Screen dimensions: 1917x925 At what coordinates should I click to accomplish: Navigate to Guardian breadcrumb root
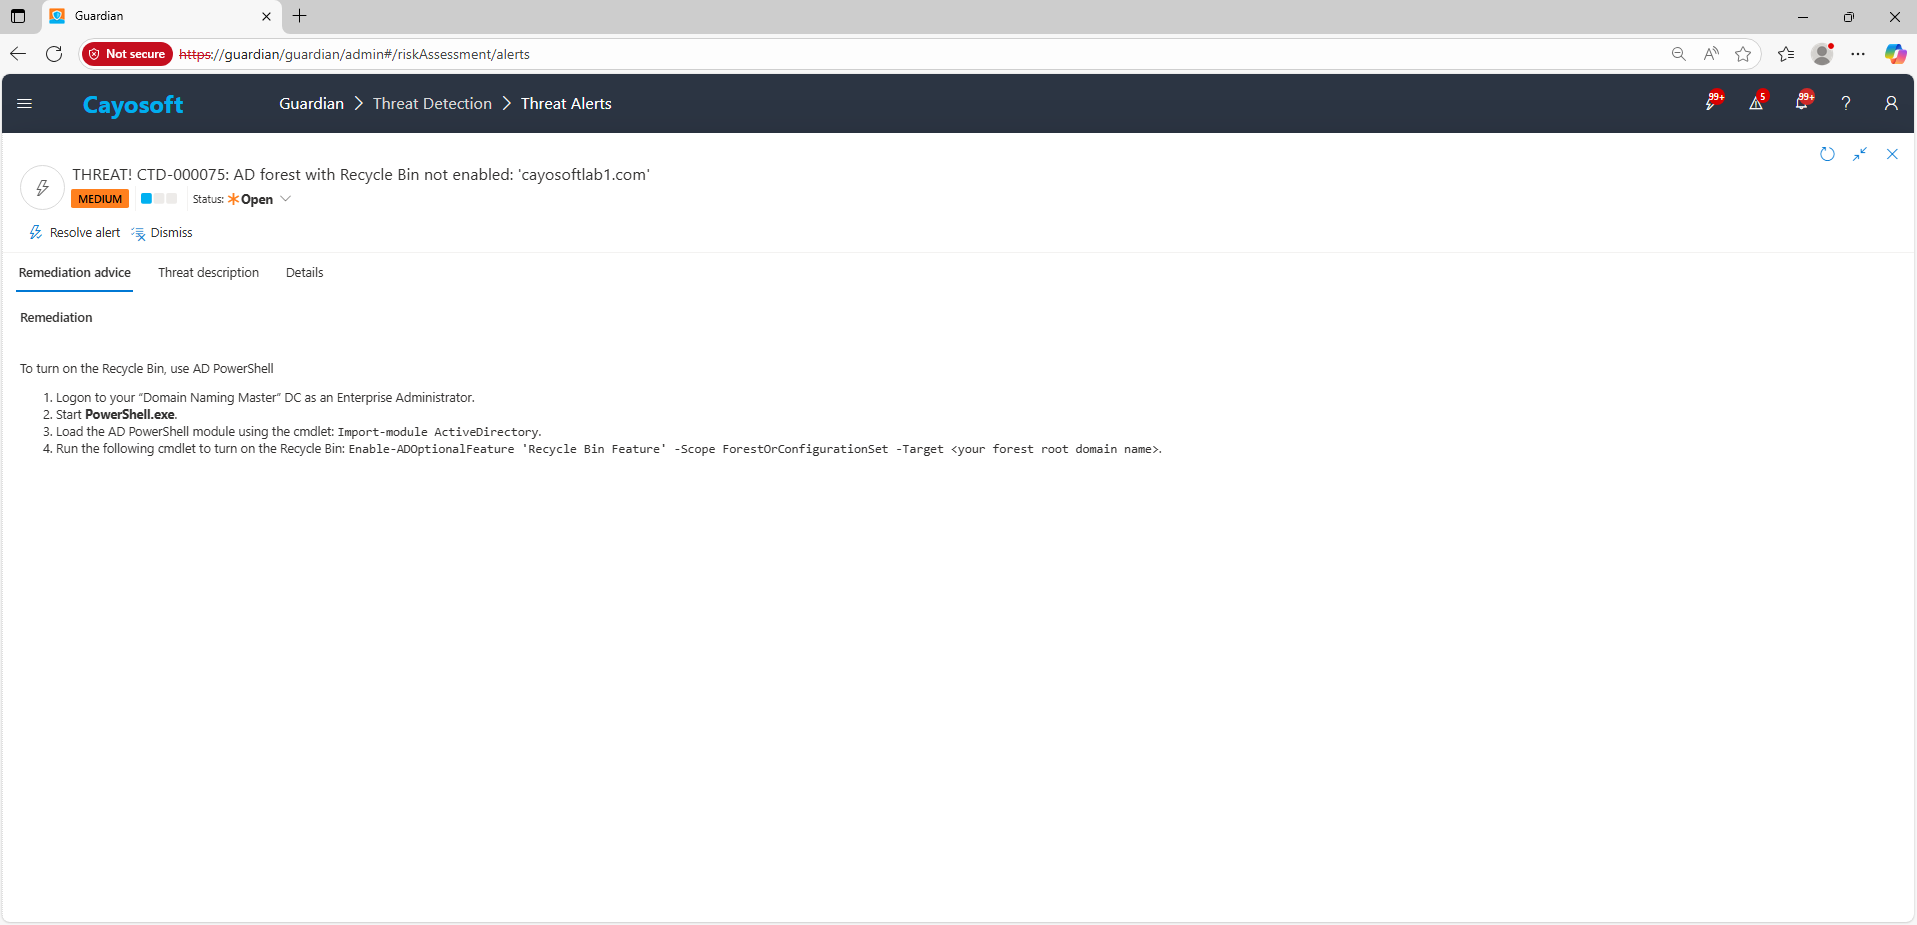click(311, 104)
